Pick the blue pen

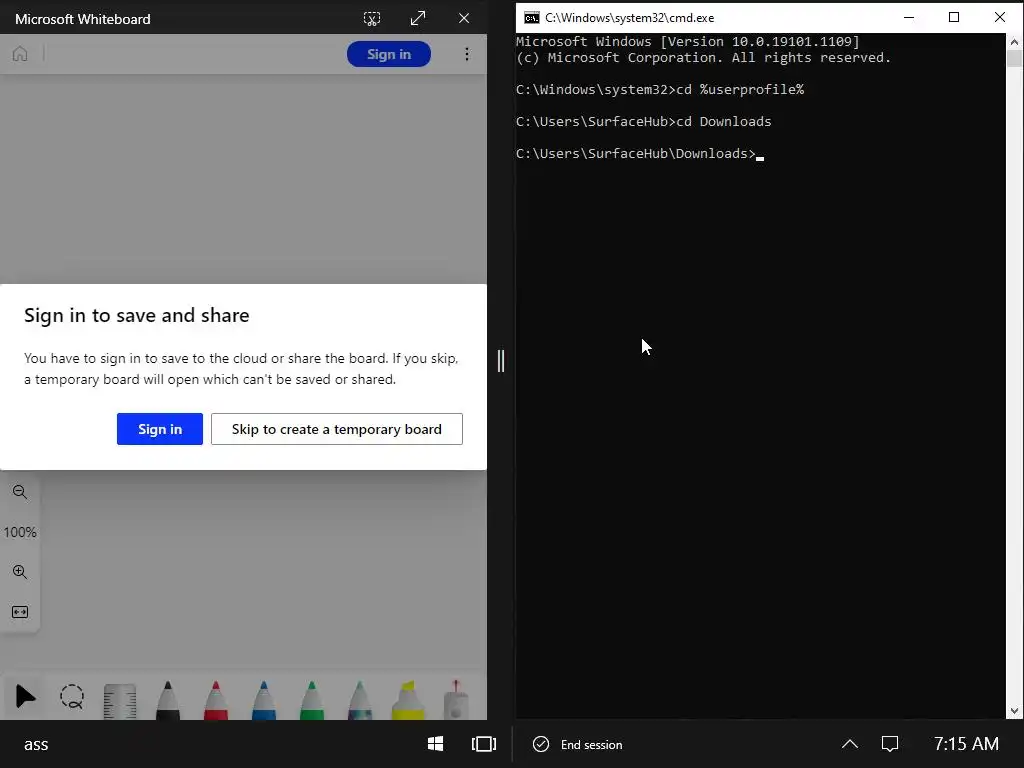coord(264,700)
